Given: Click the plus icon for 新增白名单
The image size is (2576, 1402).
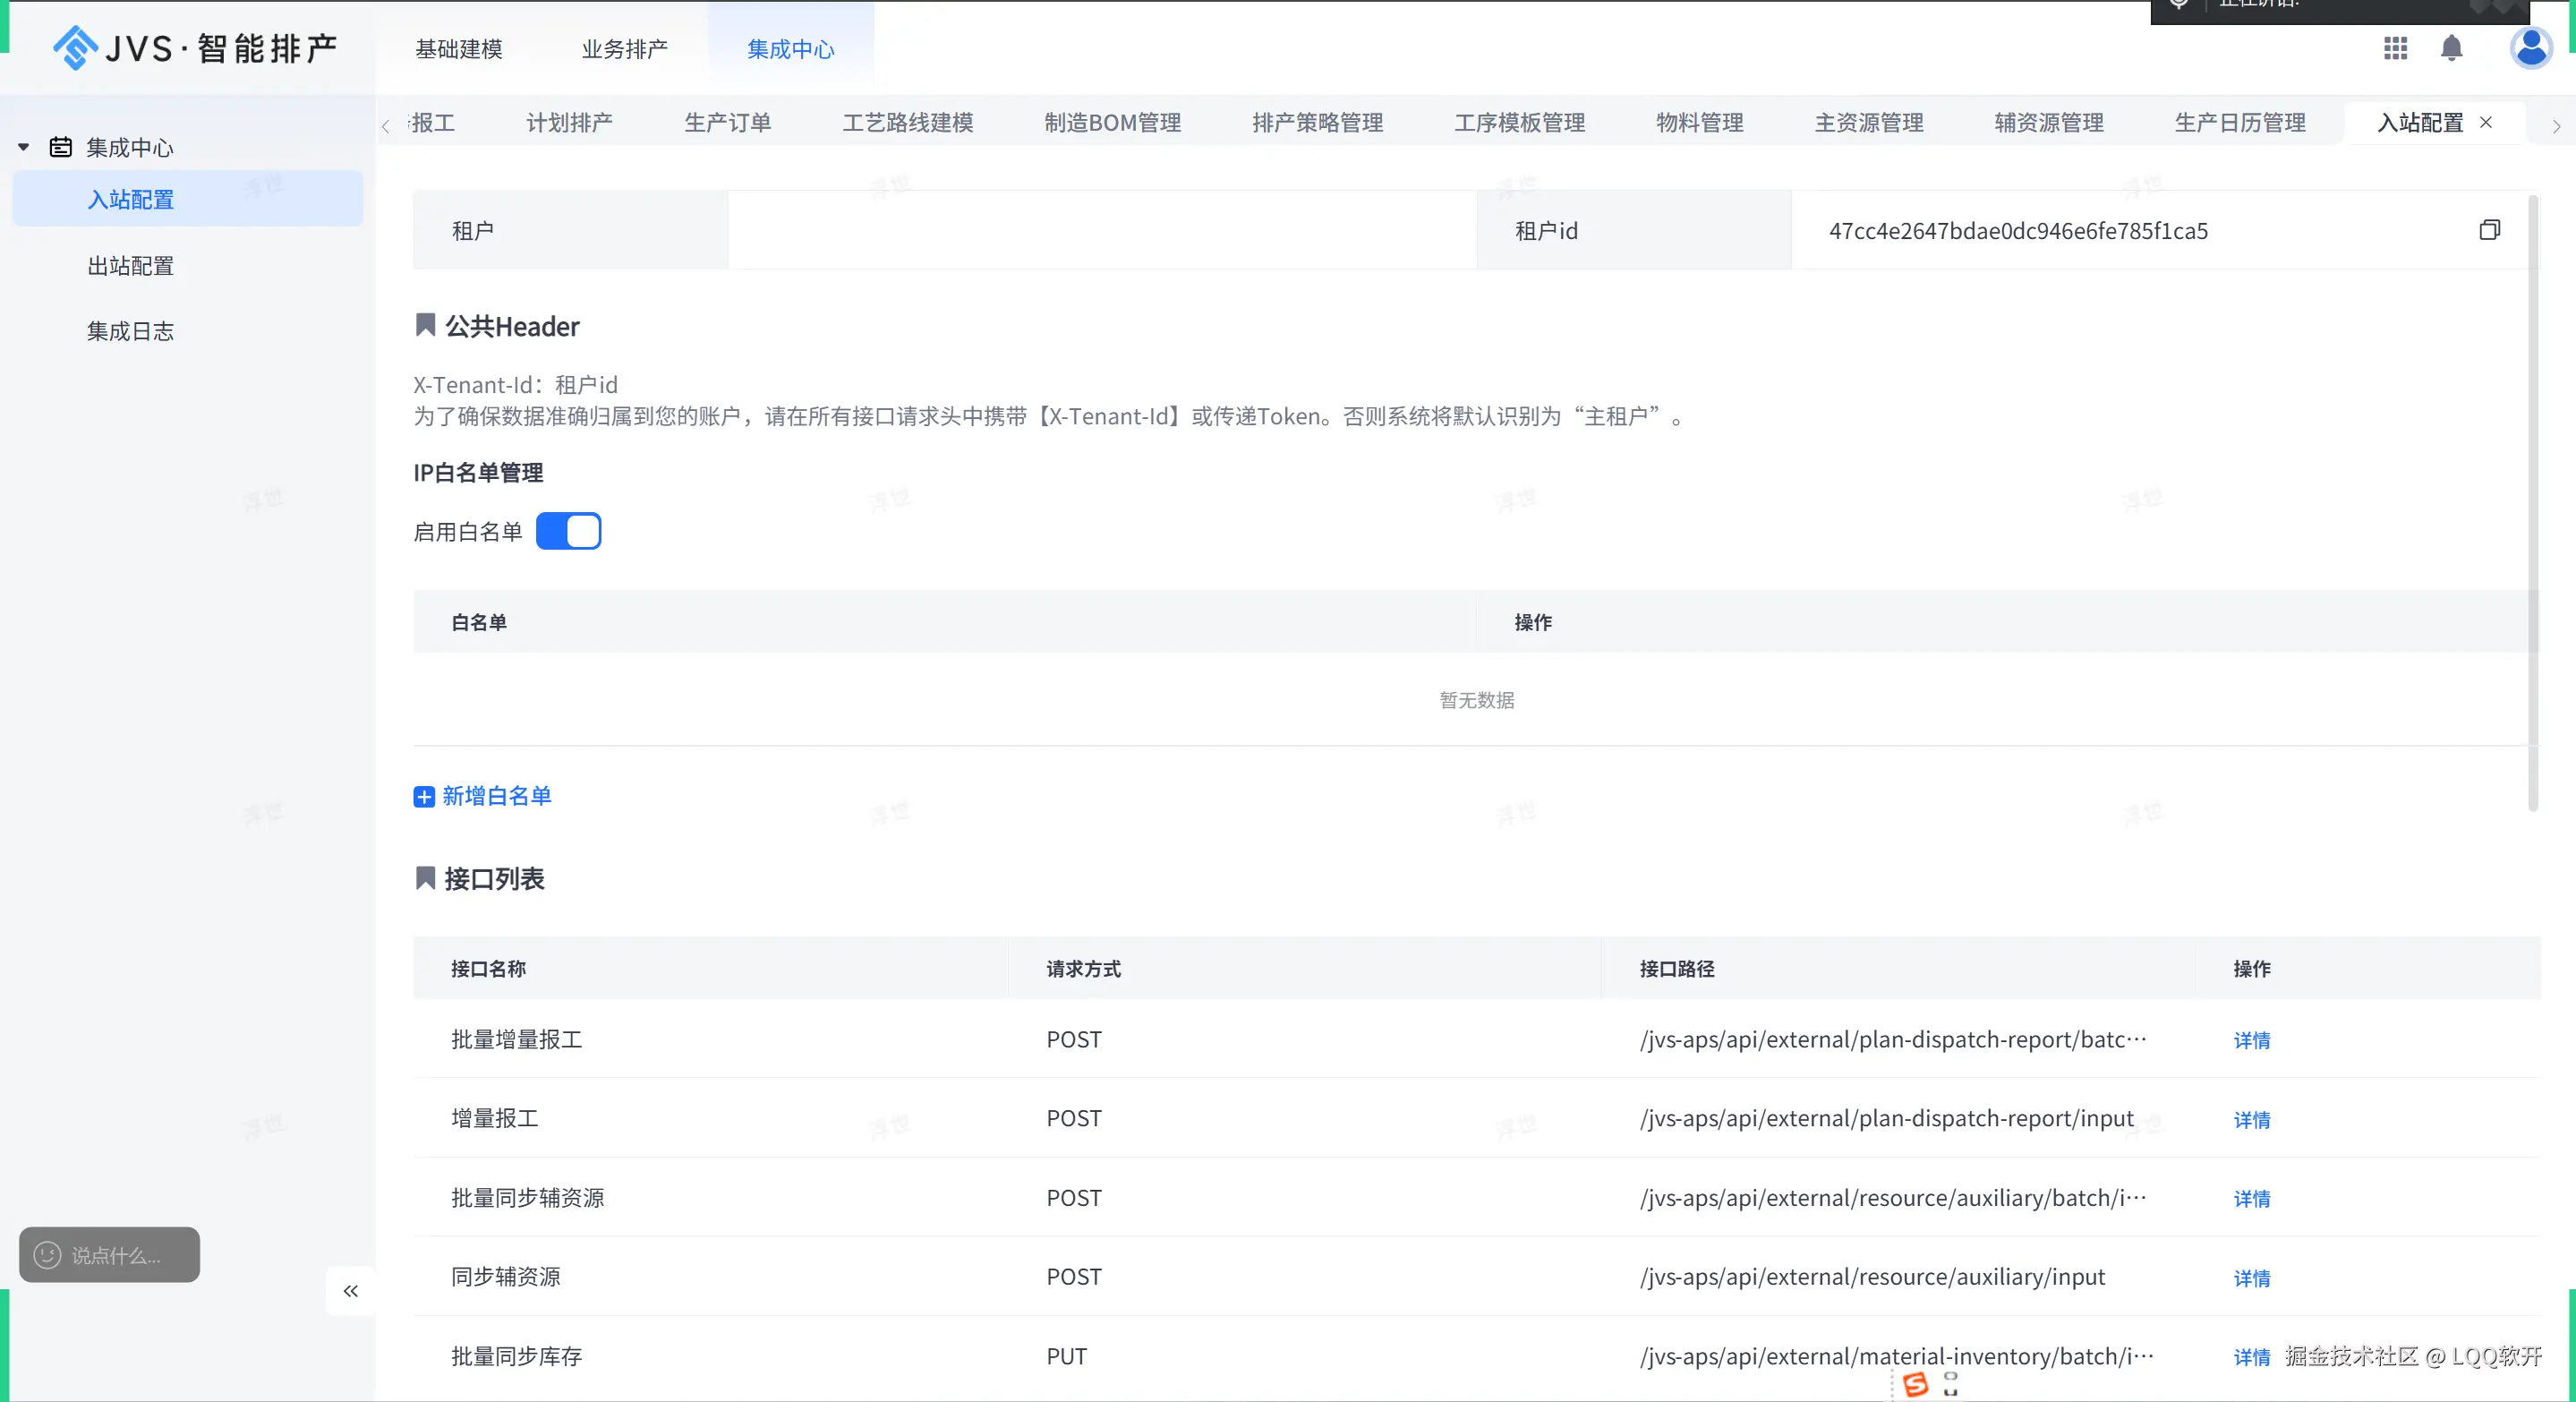Looking at the screenshot, I should (x=424, y=796).
